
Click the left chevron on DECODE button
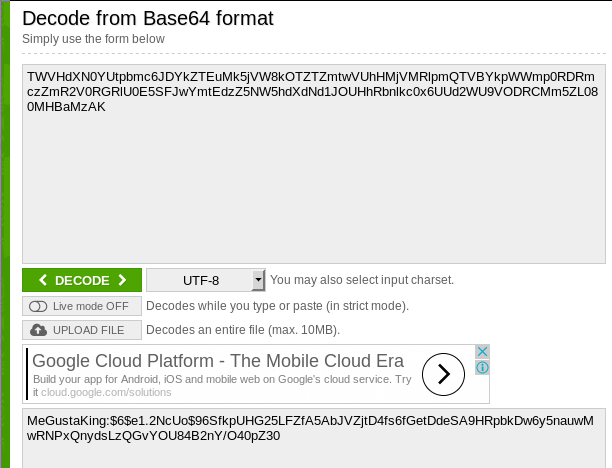pyautogui.click(x=43, y=280)
